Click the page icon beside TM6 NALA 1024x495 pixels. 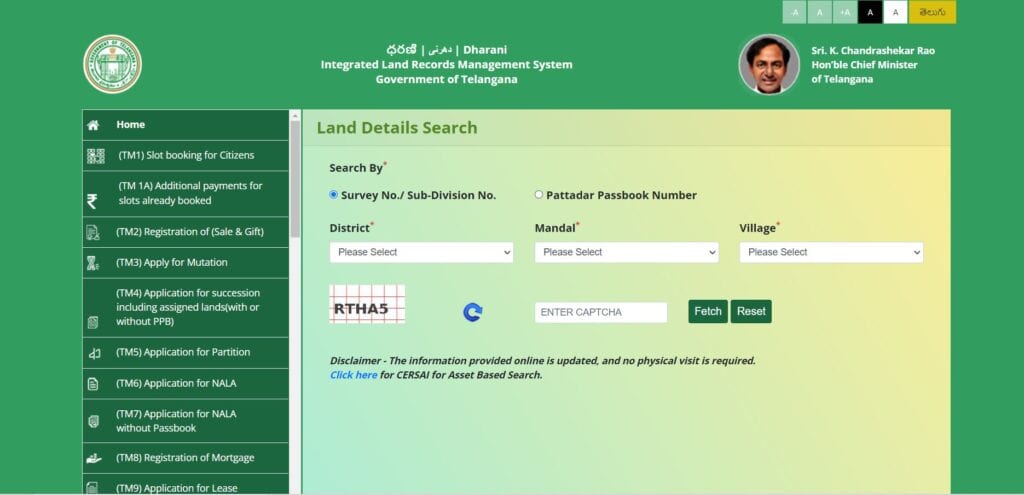[93, 384]
